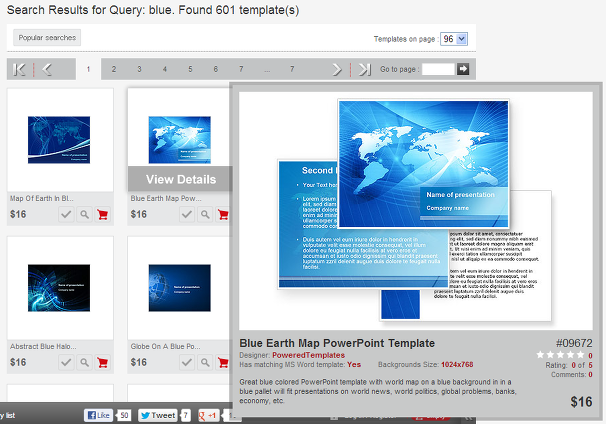This screenshot has height=424, width=606.
Task: Go to first page of results
Action: (x=19, y=70)
